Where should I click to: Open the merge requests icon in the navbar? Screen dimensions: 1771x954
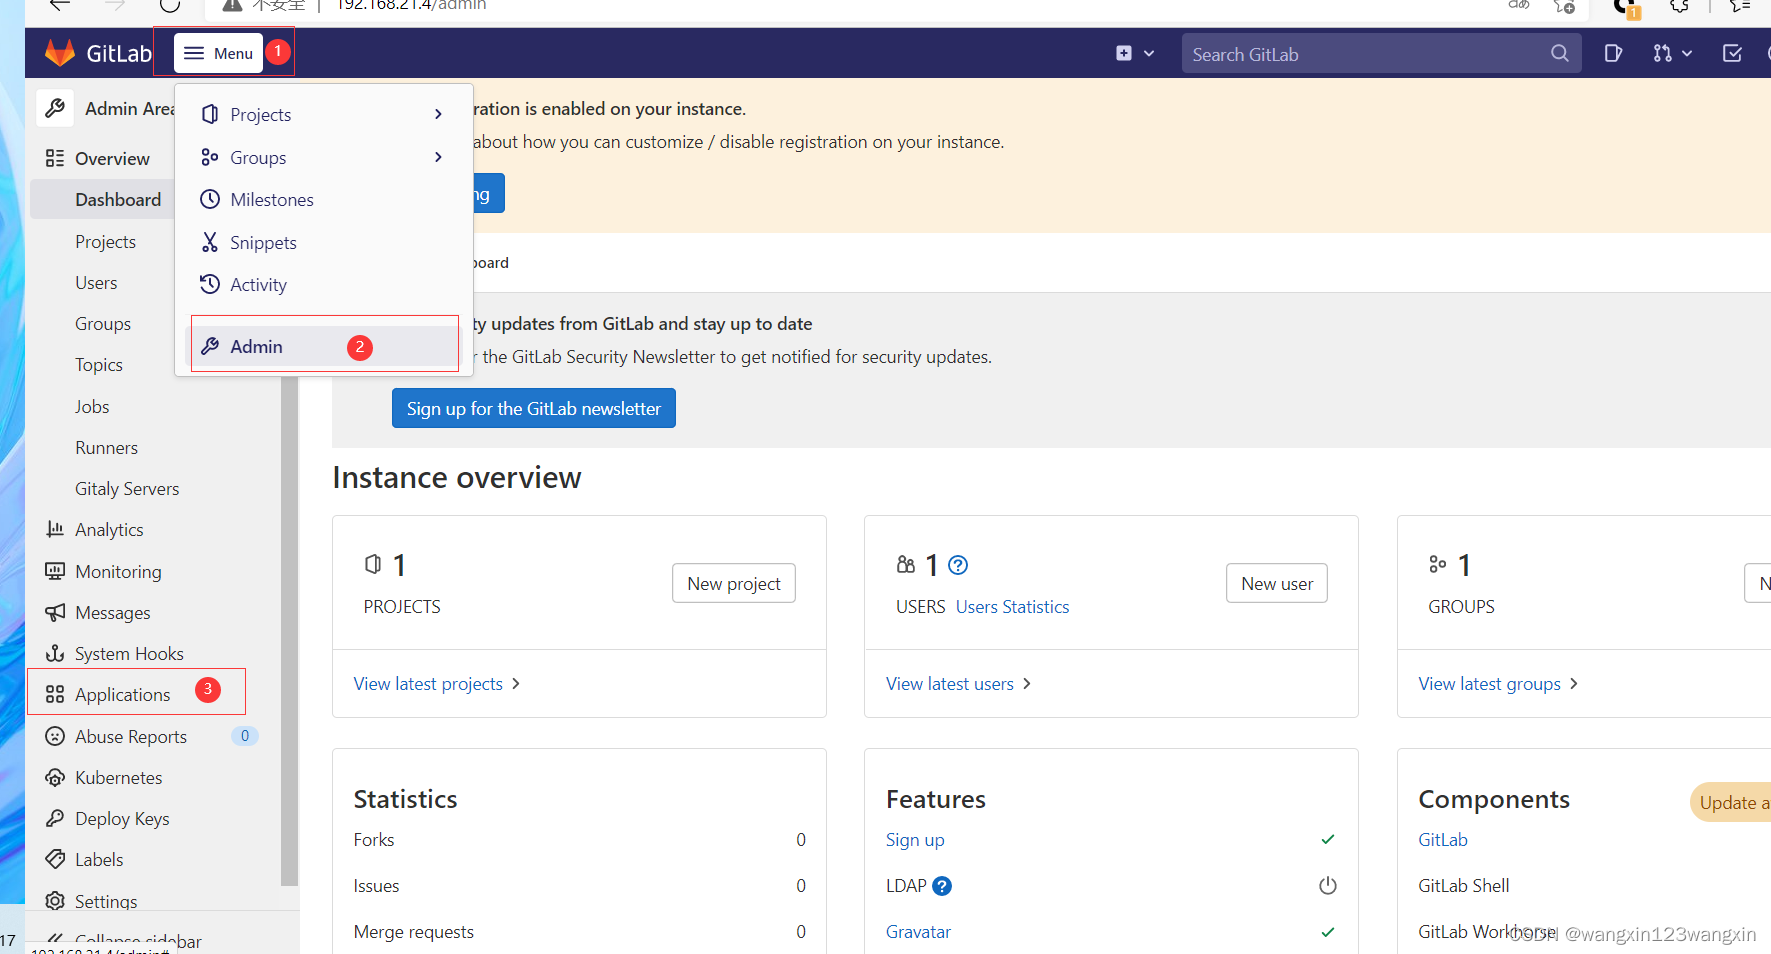[x=1663, y=53]
